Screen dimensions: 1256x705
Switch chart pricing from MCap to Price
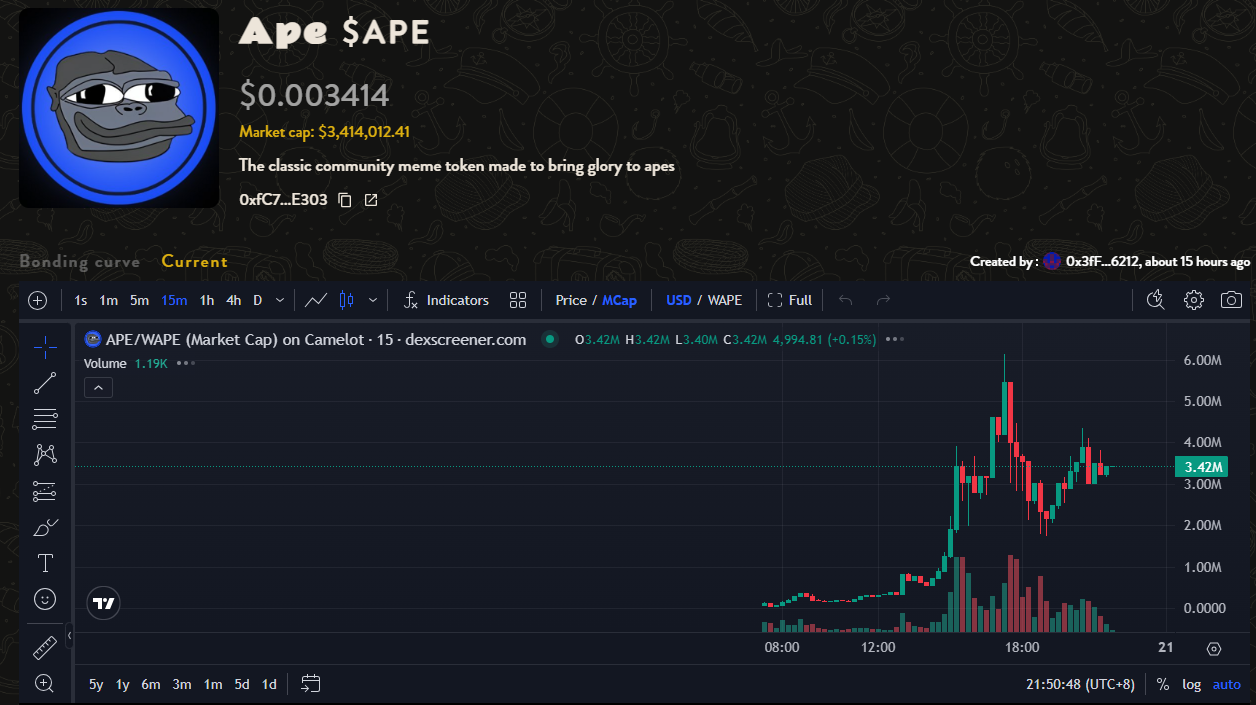click(x=571, y=299)
